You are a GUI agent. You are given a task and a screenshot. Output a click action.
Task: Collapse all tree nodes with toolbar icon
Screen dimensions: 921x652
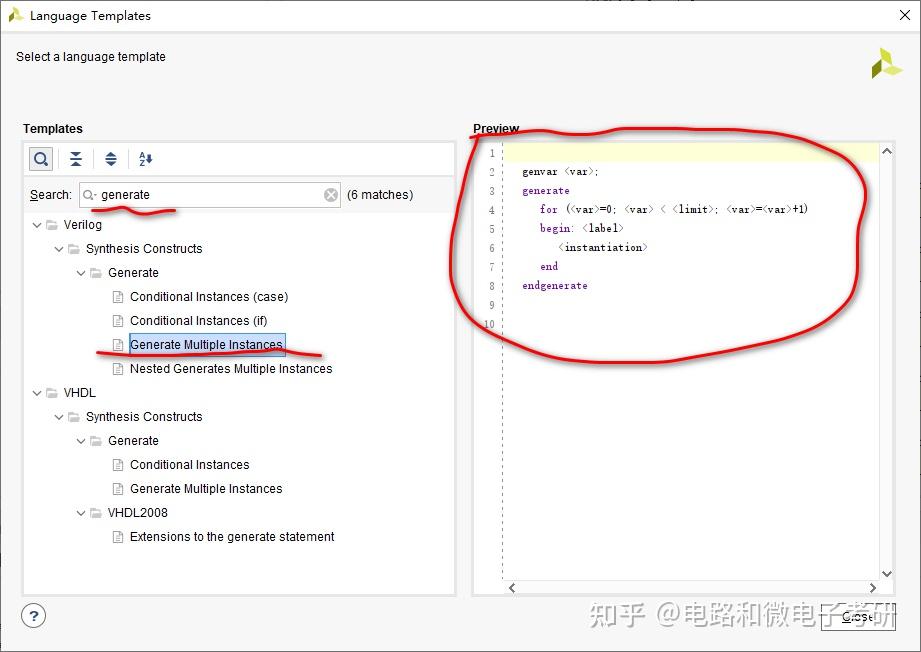(76, 159)
